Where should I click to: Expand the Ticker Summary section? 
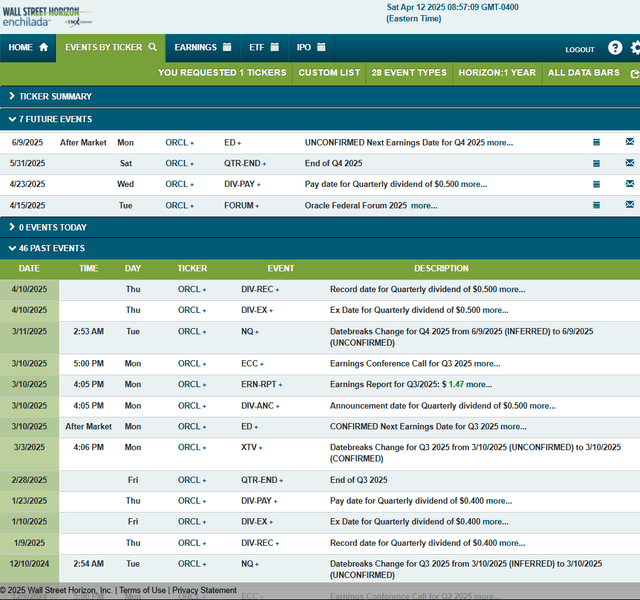tap(50, 96)
